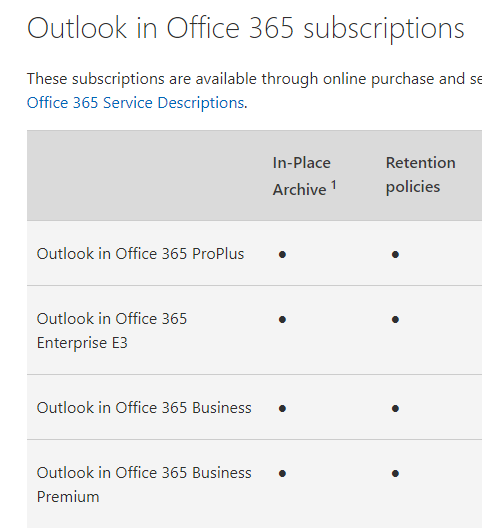
Task: Click the Retention policies column header
Action: pyautogui.click(x=420, y=175)
